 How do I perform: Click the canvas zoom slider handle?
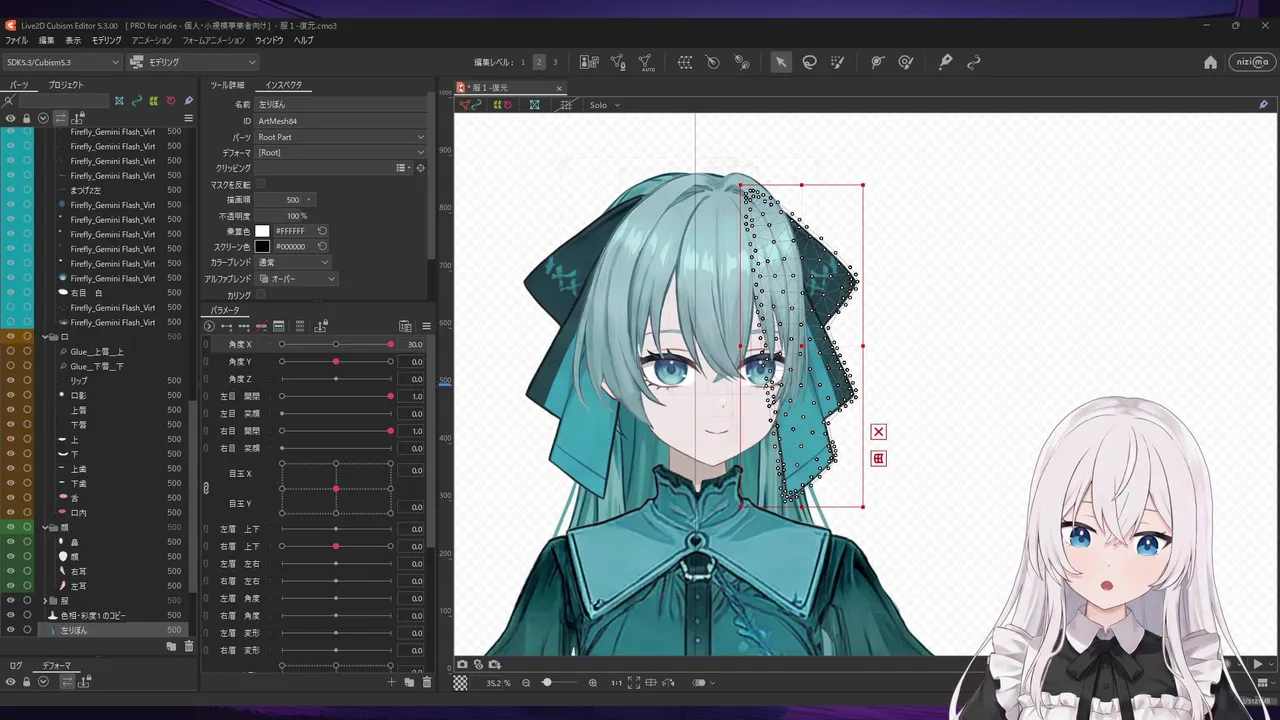point(546,683)
